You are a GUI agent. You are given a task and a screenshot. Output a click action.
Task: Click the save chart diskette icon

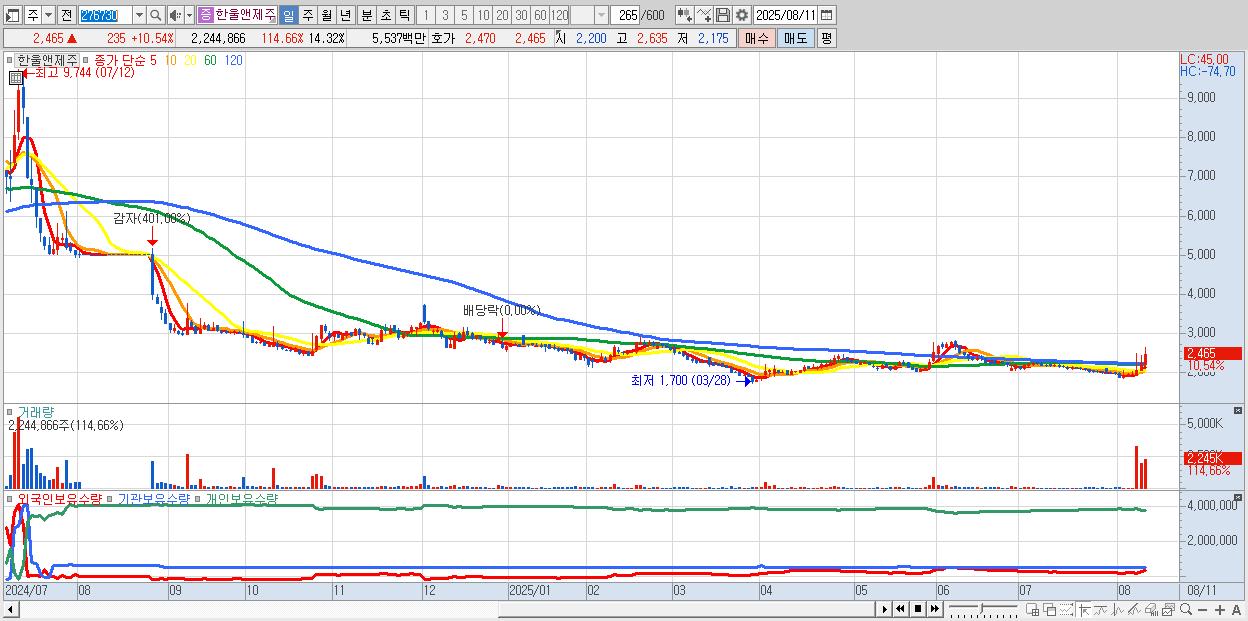723,15
